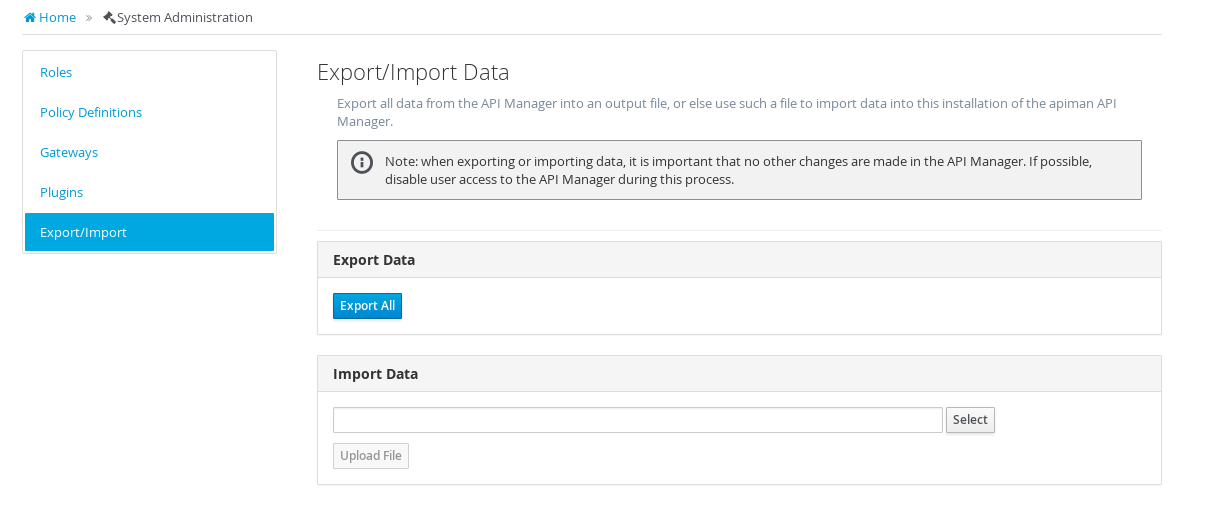Viewport: 1206px width, 532px height.
Task: Select Gateways from the sidebar
Action: [x=69, y=153]
